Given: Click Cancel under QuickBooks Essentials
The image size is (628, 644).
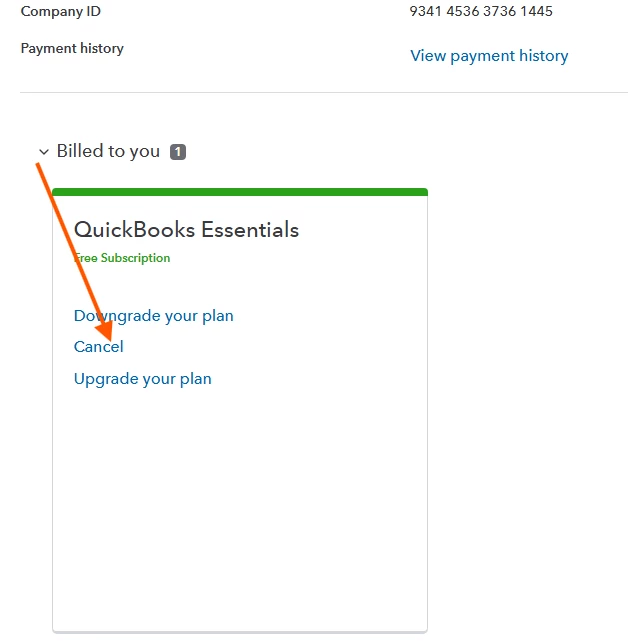Looking at the screenshot, I should tap(99, 347).
